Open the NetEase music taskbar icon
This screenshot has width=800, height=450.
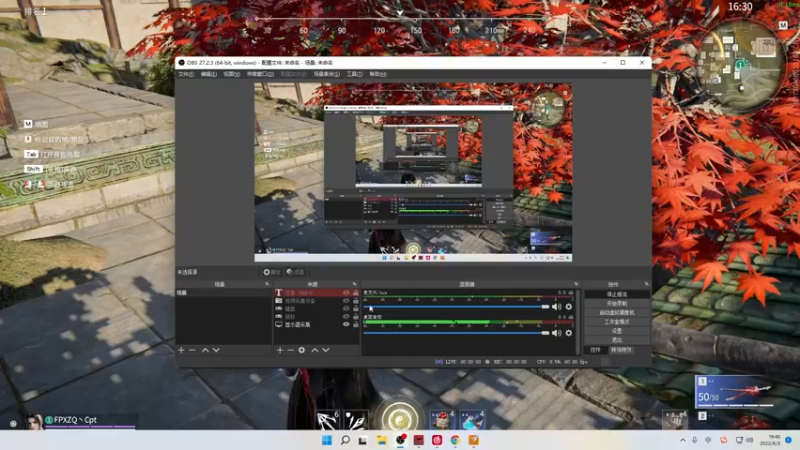click(x=437, y=440)
